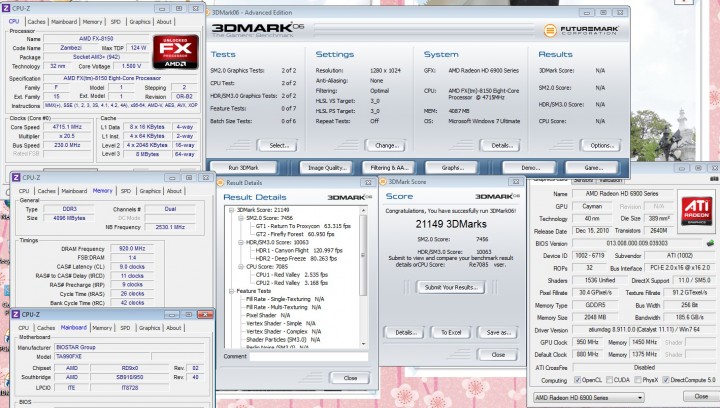The height and width of the screenshot is (408, 720).
Task: Click the AMD FX processor logo in CPU-Z
Action: 175,51
